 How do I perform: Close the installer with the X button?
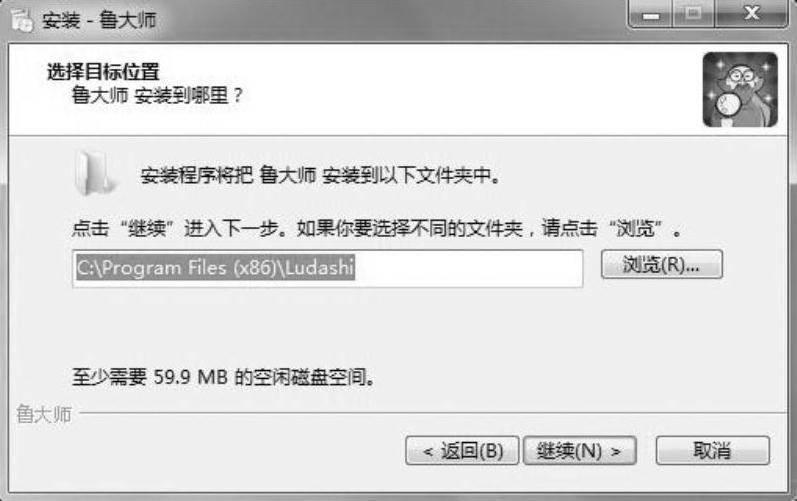pyautogui.click(x=751, y=14)
